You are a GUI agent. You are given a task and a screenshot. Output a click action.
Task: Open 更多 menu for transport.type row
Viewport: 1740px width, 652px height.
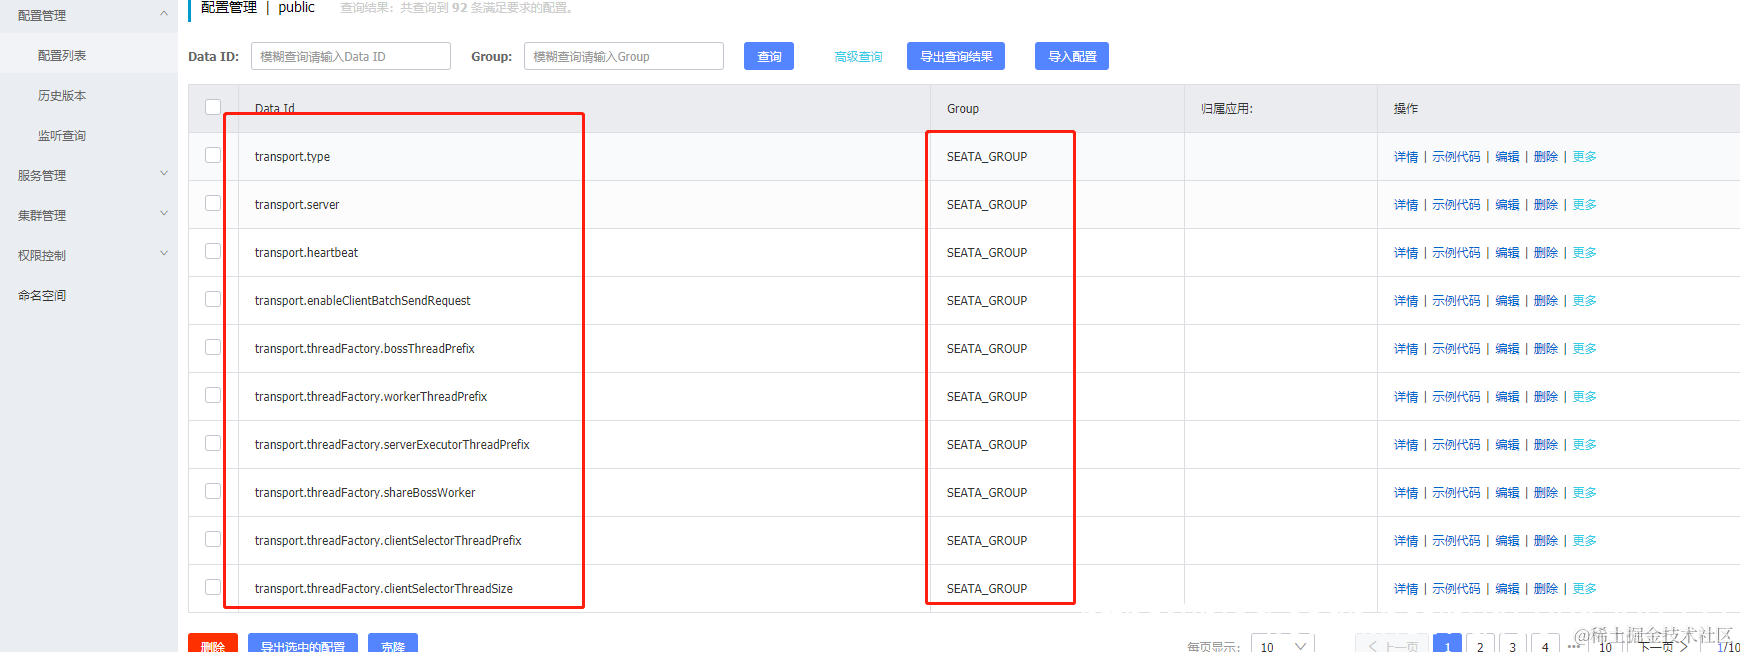coord(1584,157)
